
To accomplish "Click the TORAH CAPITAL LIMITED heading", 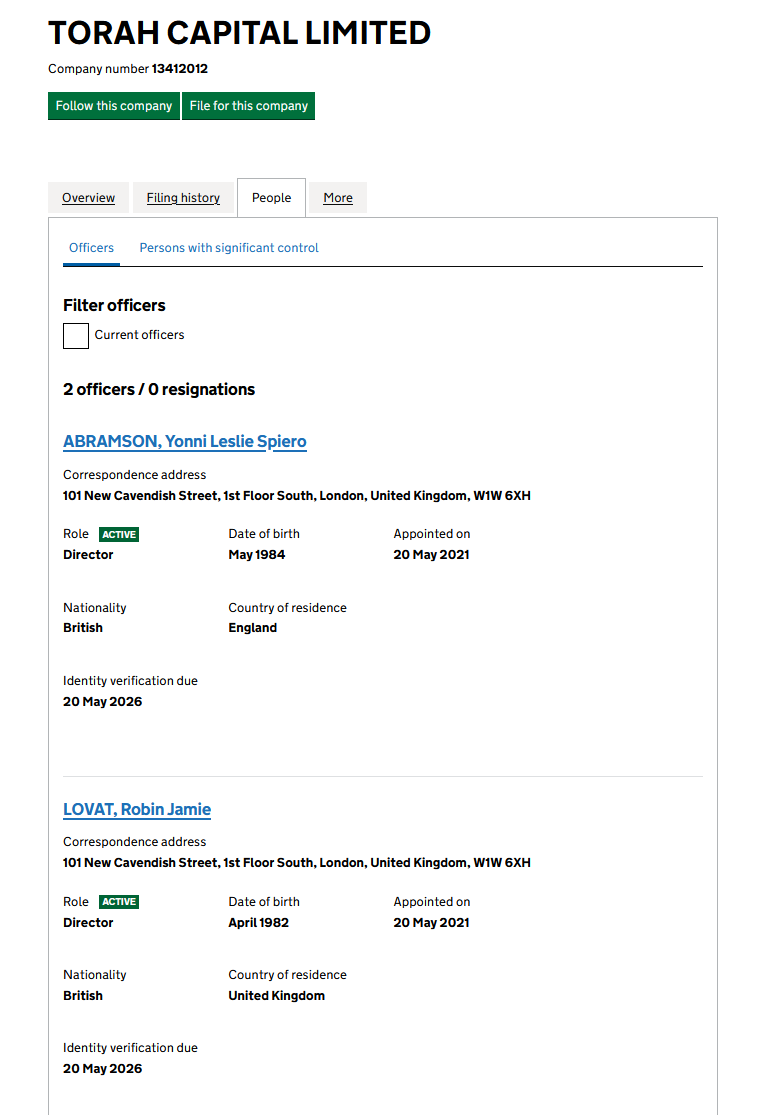I will [240, 33].
